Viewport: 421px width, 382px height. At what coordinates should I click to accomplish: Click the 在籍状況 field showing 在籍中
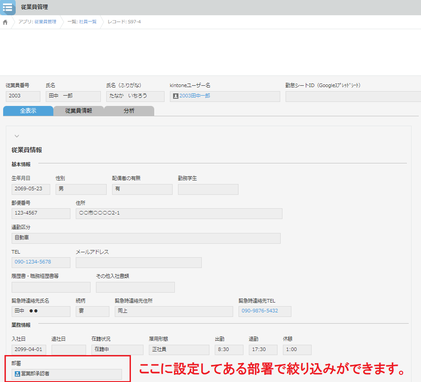[117, 349]
